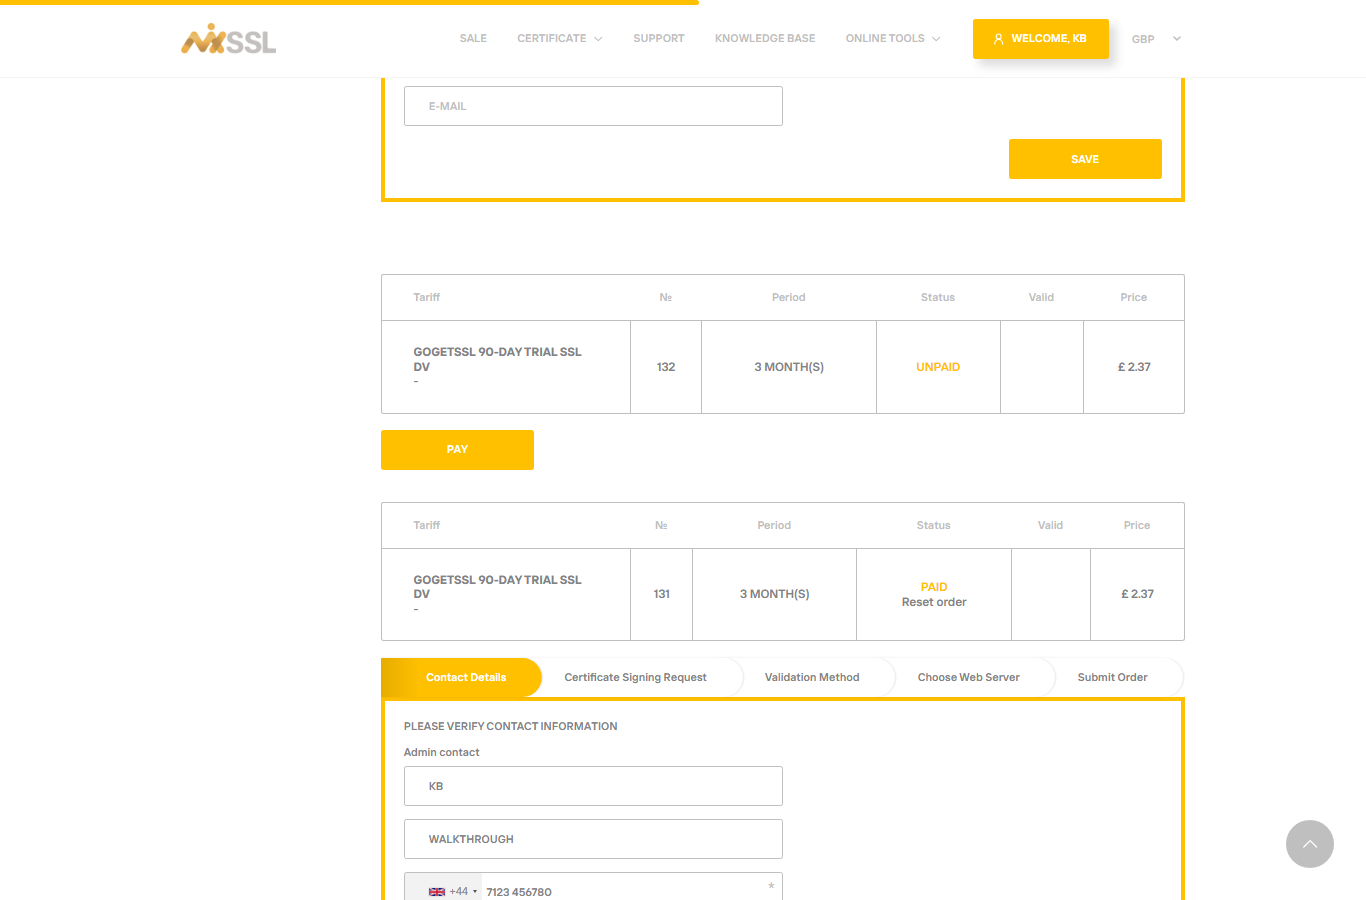The image size is (1366, 900).
Task: Click the last name field containing WALKTHROUGH
Action: pos(593,839)
